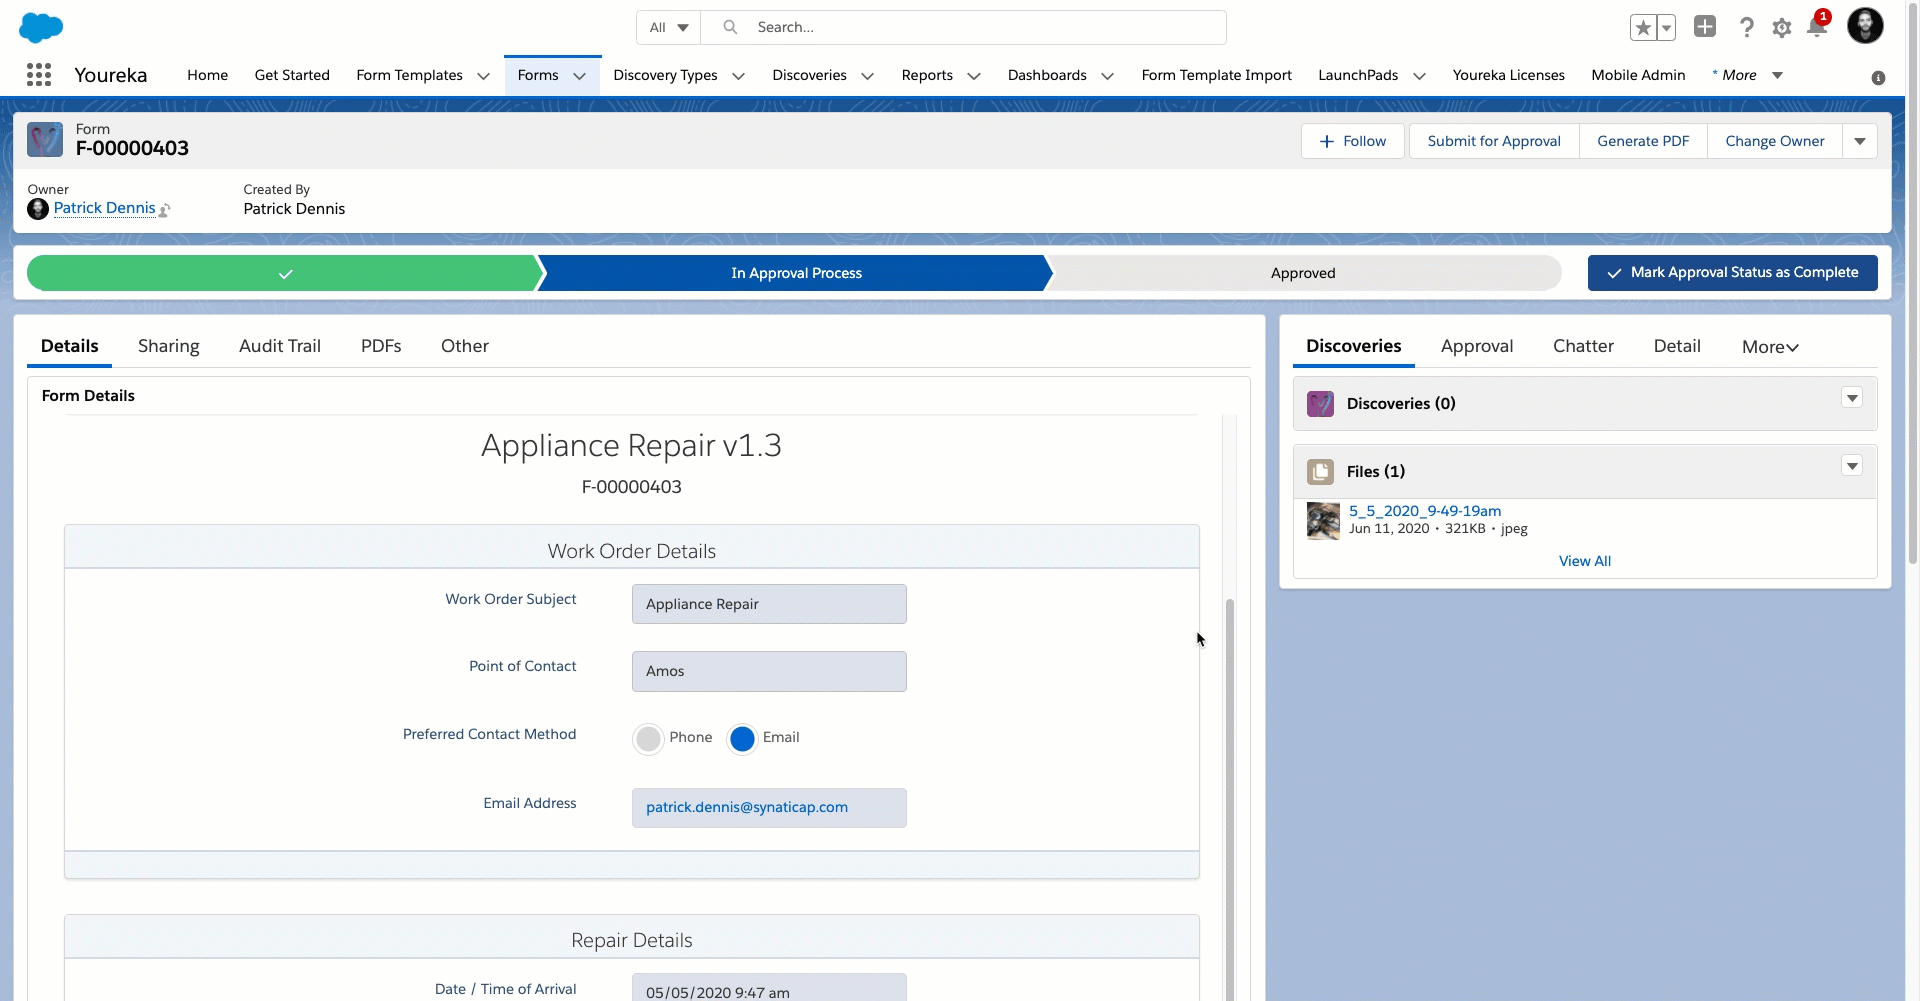Click the completed green path stage

tap(285, 273)
